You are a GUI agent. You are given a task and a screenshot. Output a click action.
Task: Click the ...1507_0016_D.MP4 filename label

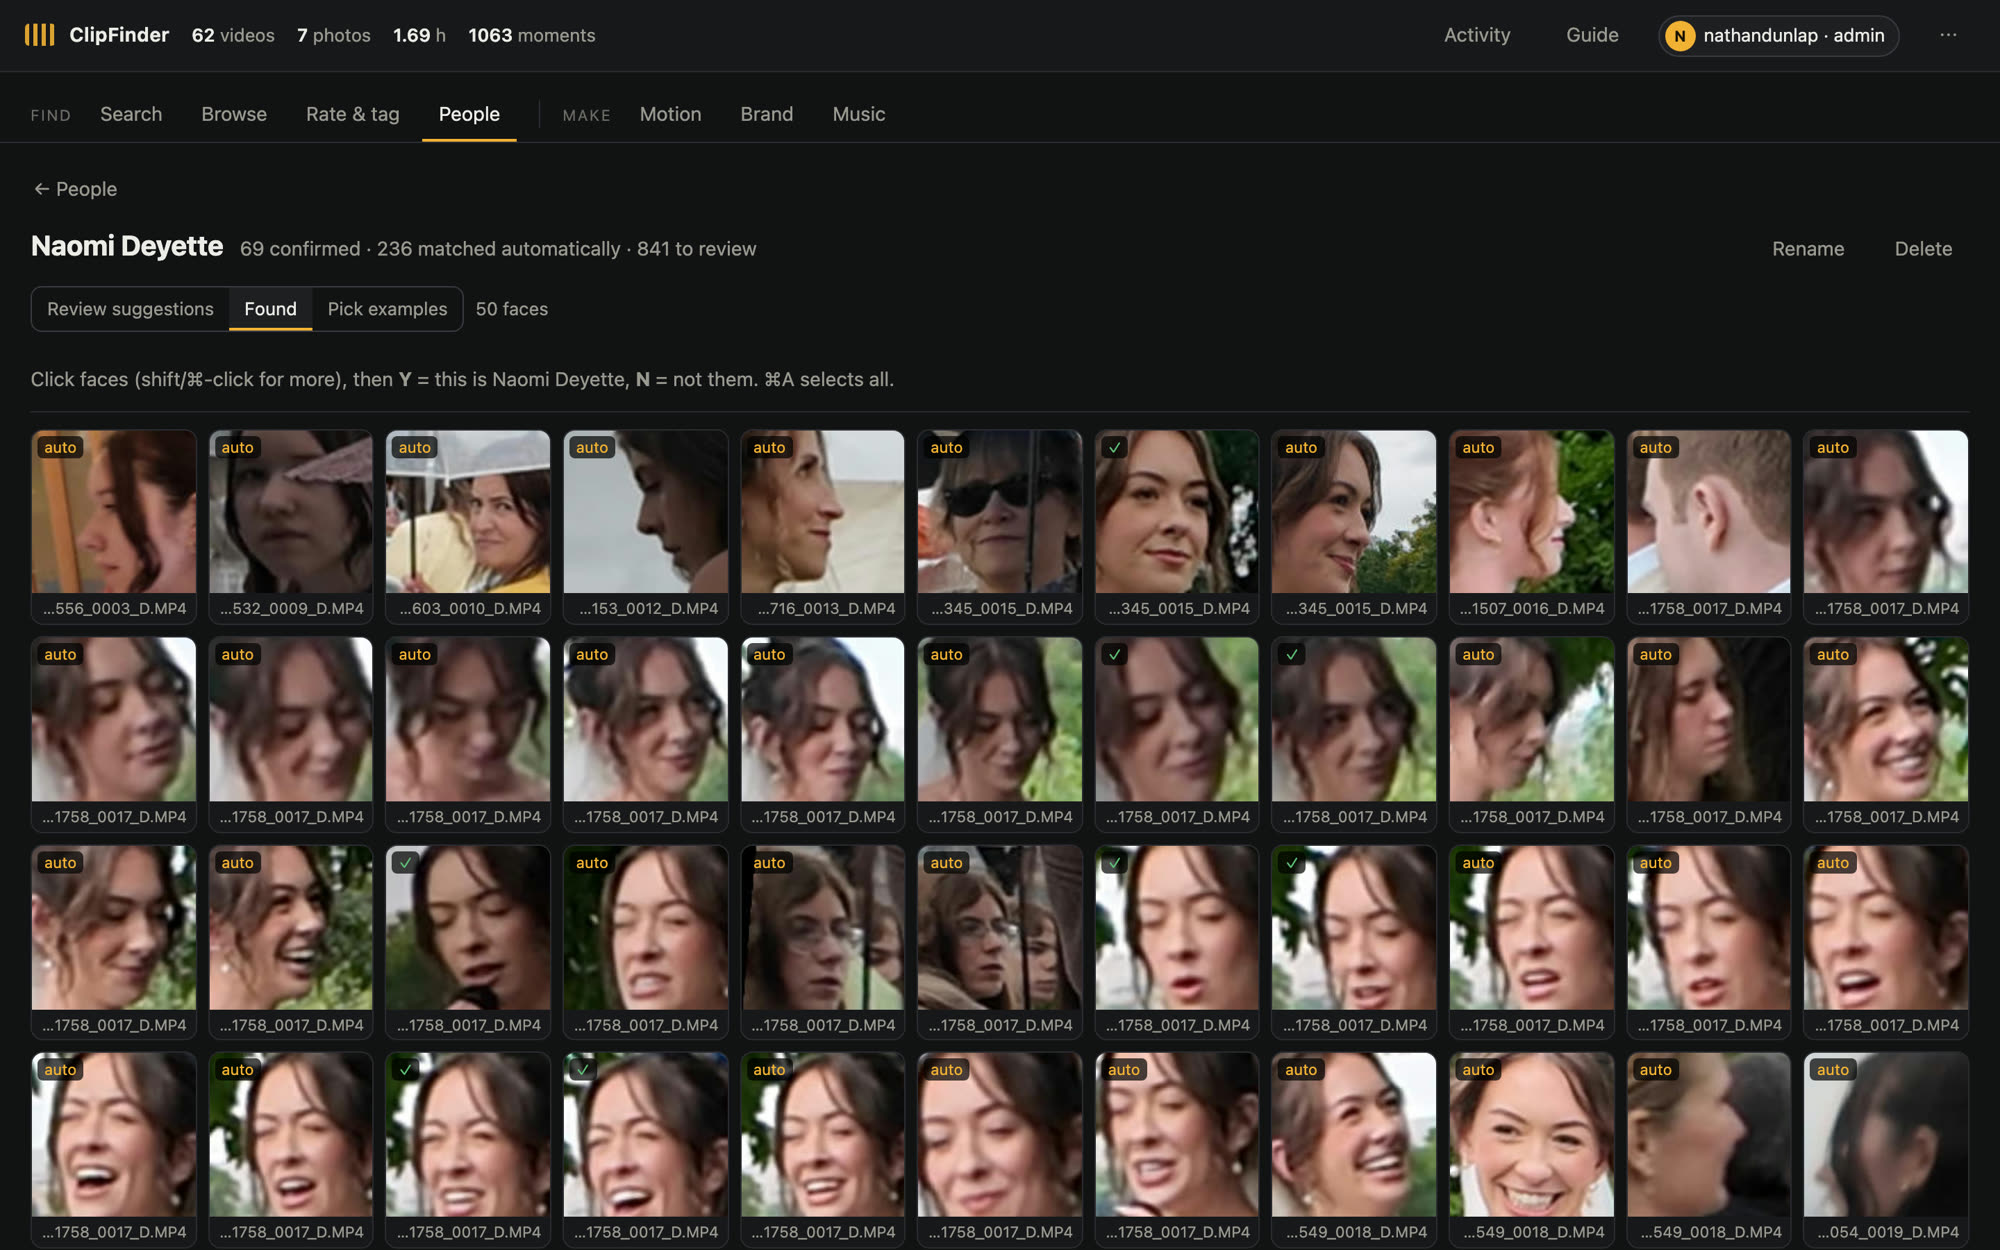(1532, 608)
